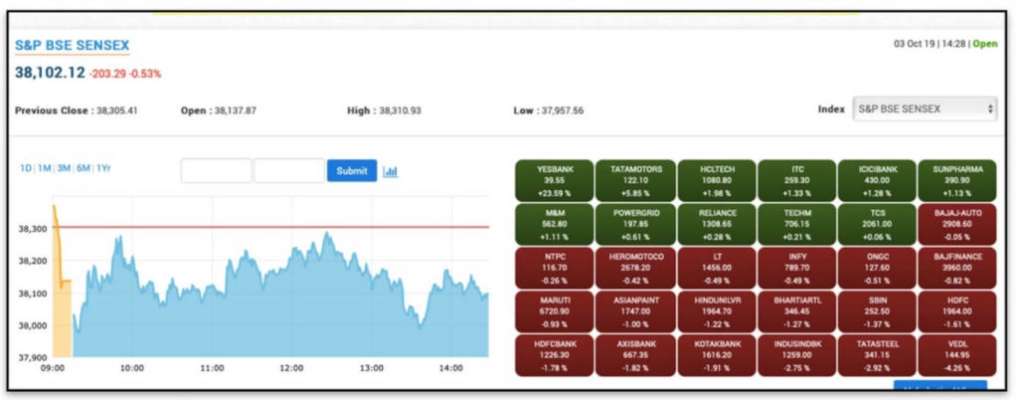The width and height of the screenshot is (1018, 400).
Task: Open the SUNPHARMA stock tile
Action: pos(958,181)
